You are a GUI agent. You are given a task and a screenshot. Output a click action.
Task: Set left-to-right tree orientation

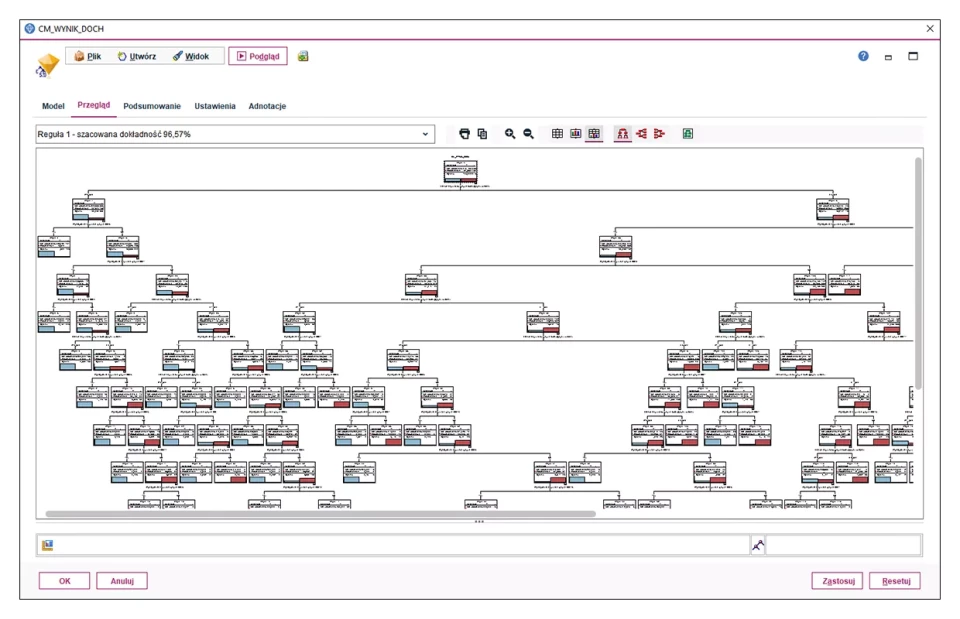pyautogui.click(x=641, y=134)
